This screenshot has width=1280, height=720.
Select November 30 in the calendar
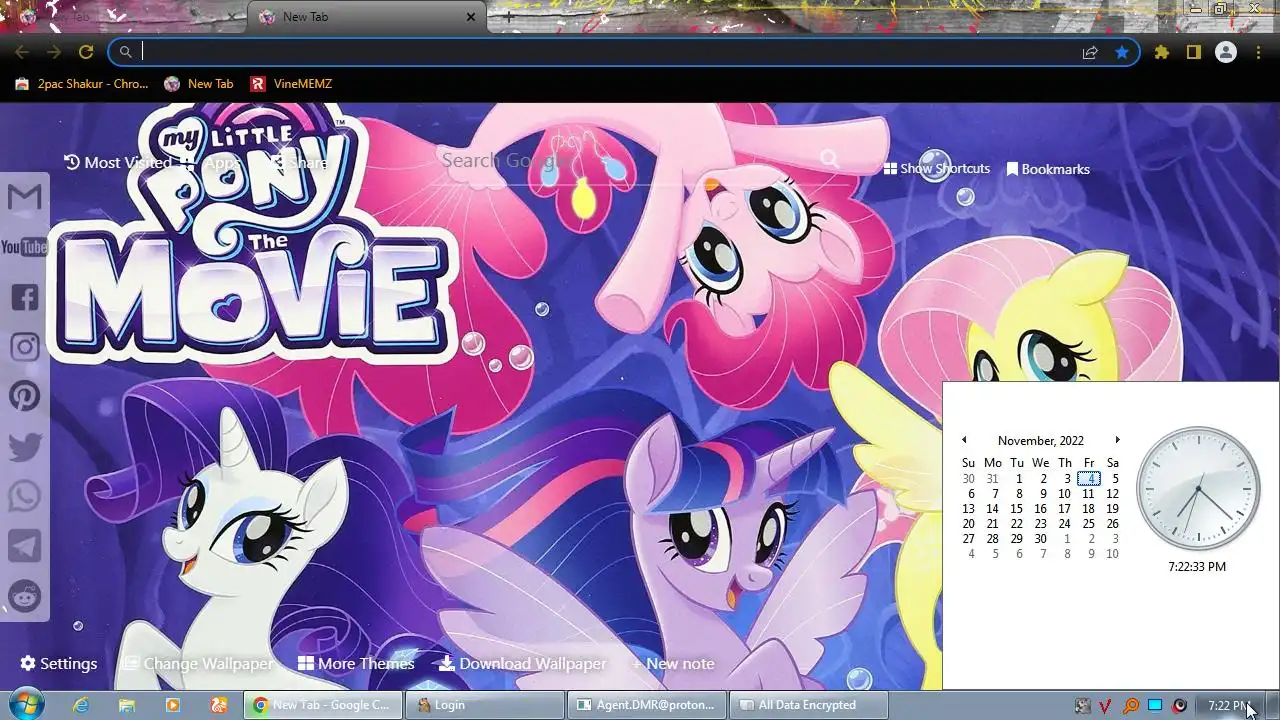pyautogui.click(x=1040, y=539)
